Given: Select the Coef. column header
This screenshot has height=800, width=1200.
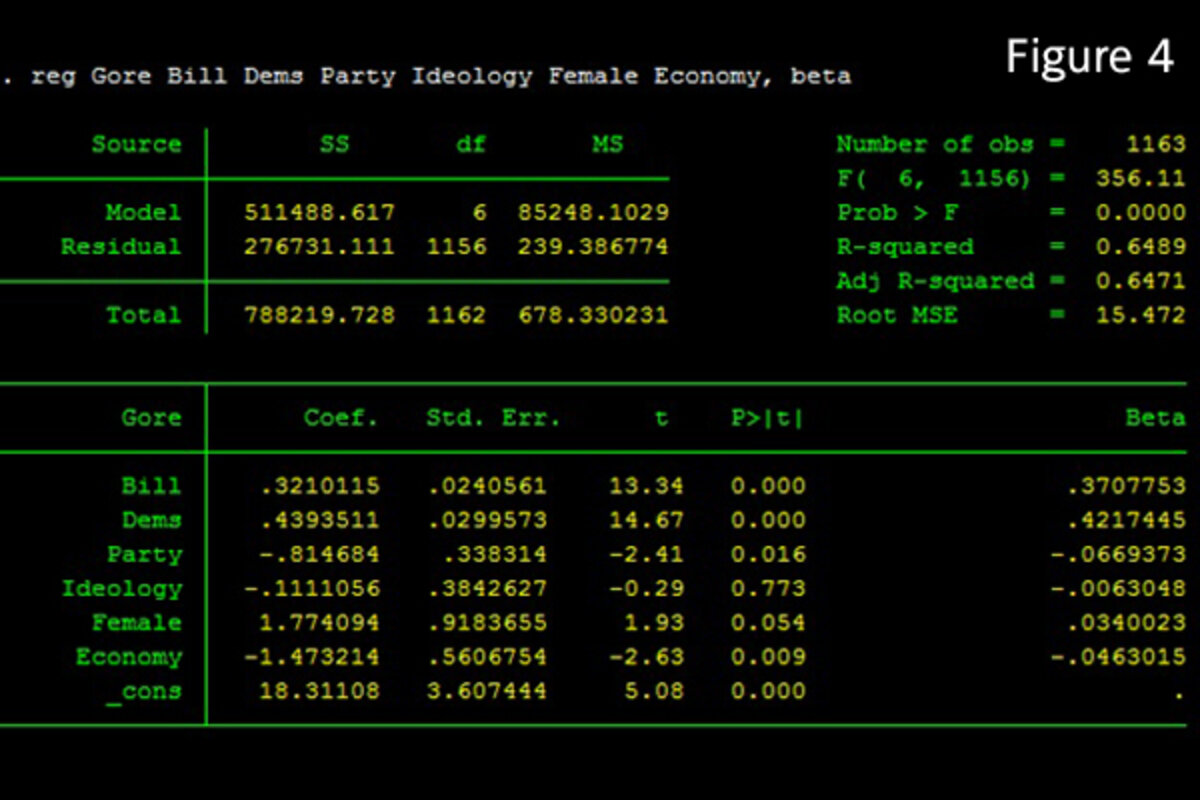Looking at the screenshot, I should [x=341, y=418].
